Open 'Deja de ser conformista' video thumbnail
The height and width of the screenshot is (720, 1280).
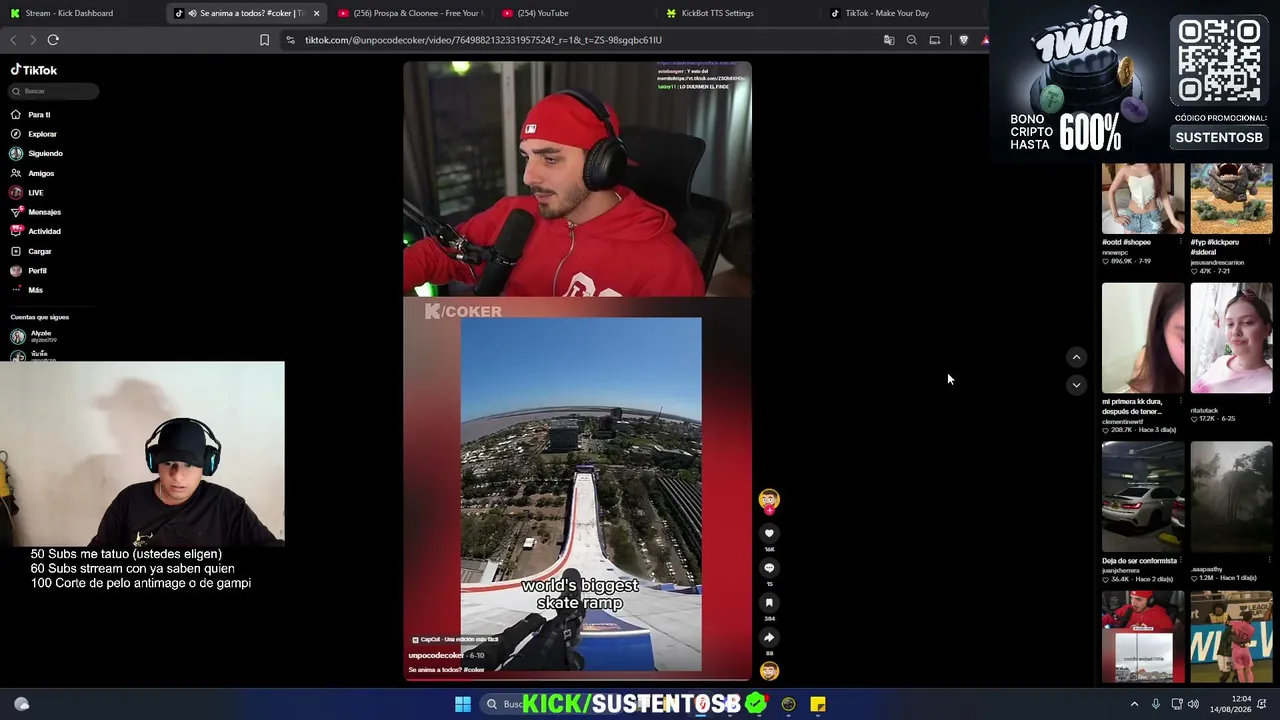[x=1143, y=497]
